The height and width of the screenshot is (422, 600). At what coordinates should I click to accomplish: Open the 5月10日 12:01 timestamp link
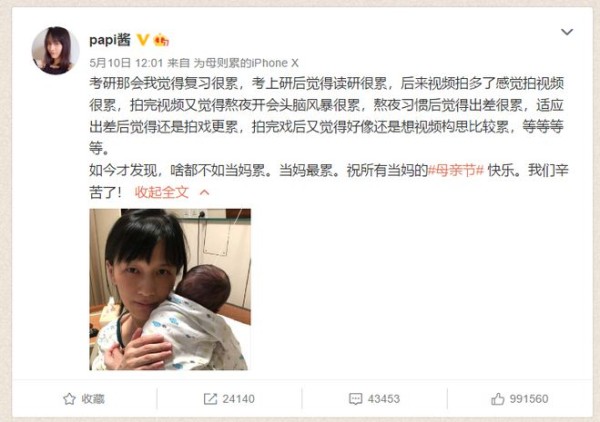126,63
